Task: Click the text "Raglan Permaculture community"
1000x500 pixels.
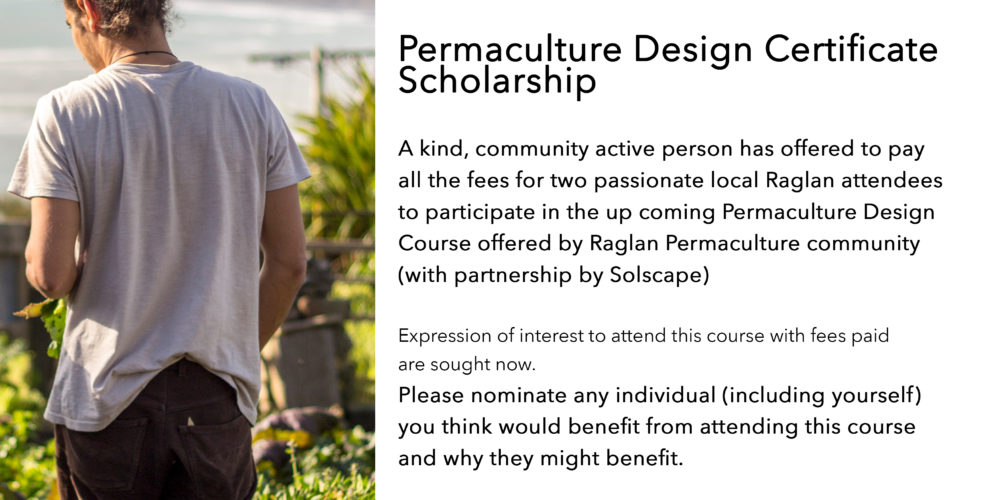Action: (754, 244)
